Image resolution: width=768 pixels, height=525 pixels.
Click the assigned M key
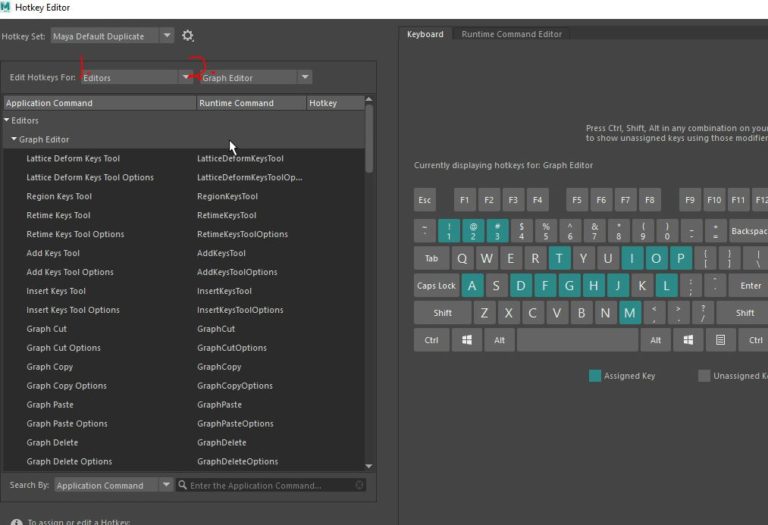coord(630,312)
